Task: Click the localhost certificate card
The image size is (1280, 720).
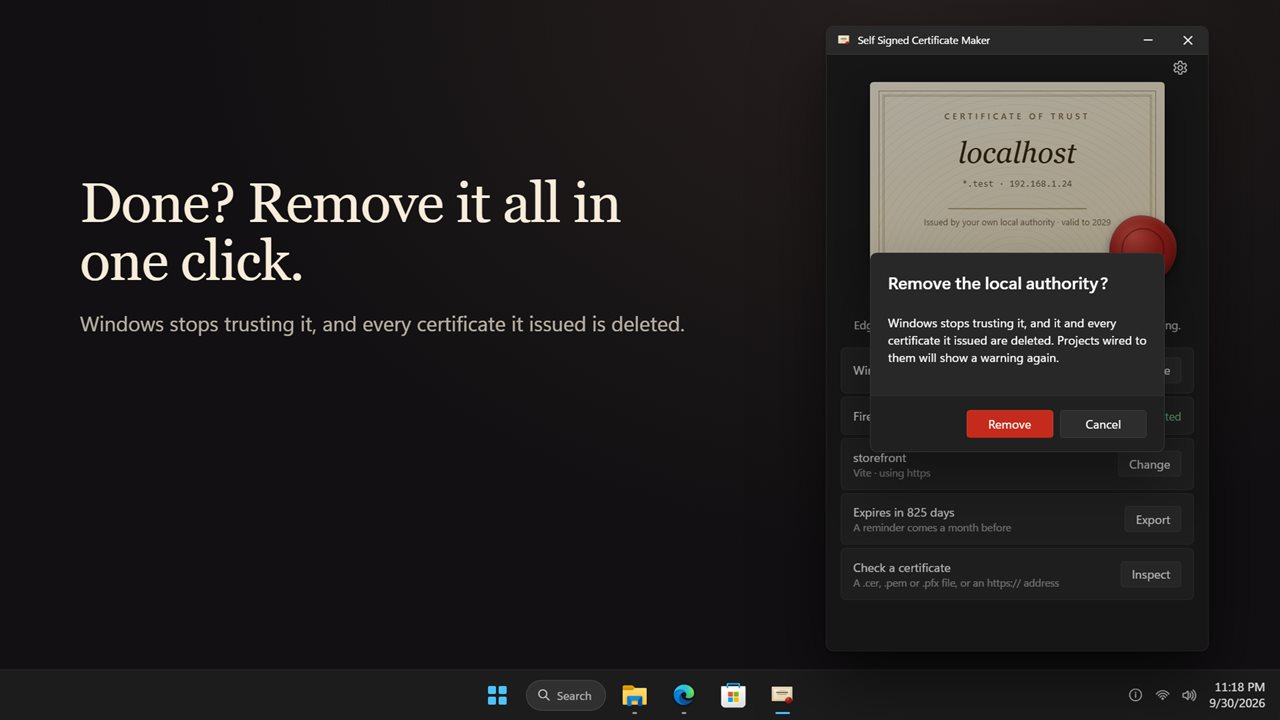Action: click(x=1017, y=168)
